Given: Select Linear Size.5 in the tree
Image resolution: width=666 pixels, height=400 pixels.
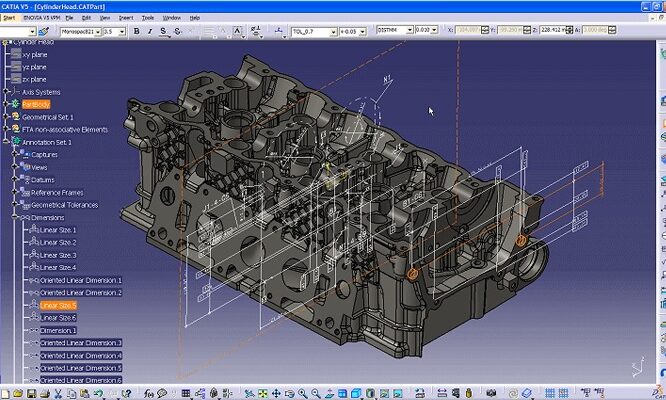Looking at the screenshot, I should pos(58,305).
